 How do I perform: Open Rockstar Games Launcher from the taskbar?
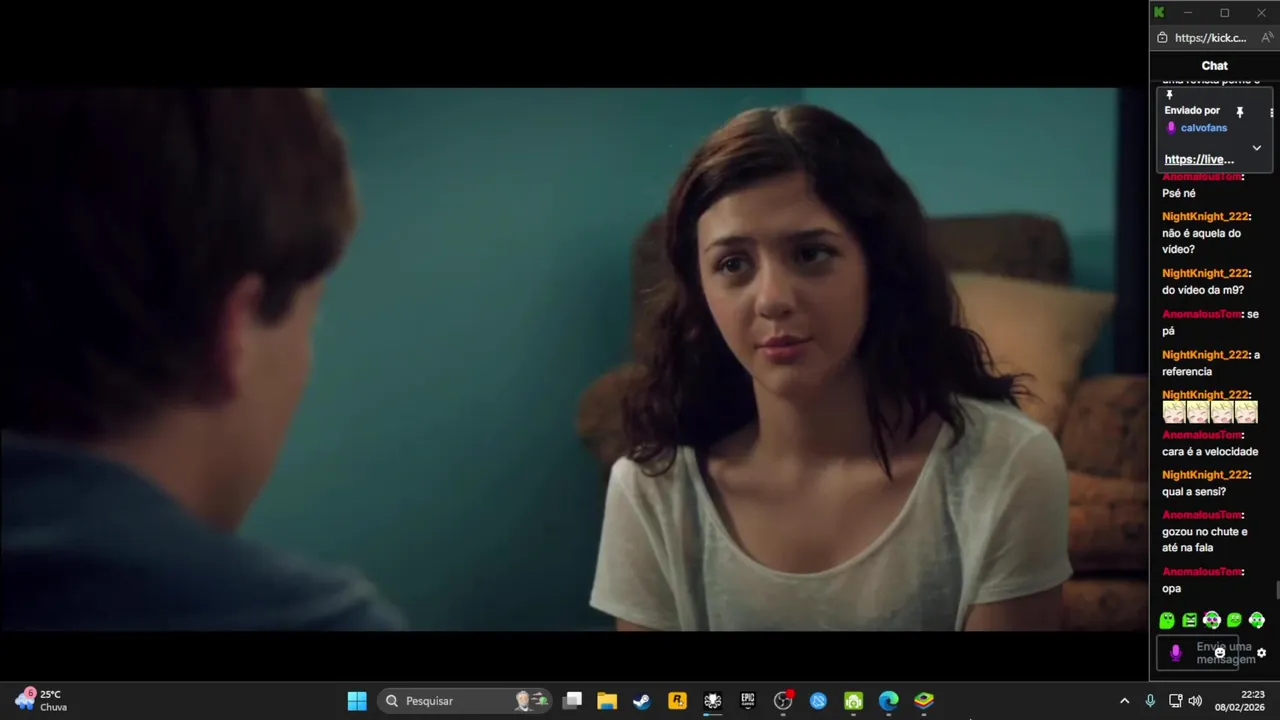[x=678, y=701]
